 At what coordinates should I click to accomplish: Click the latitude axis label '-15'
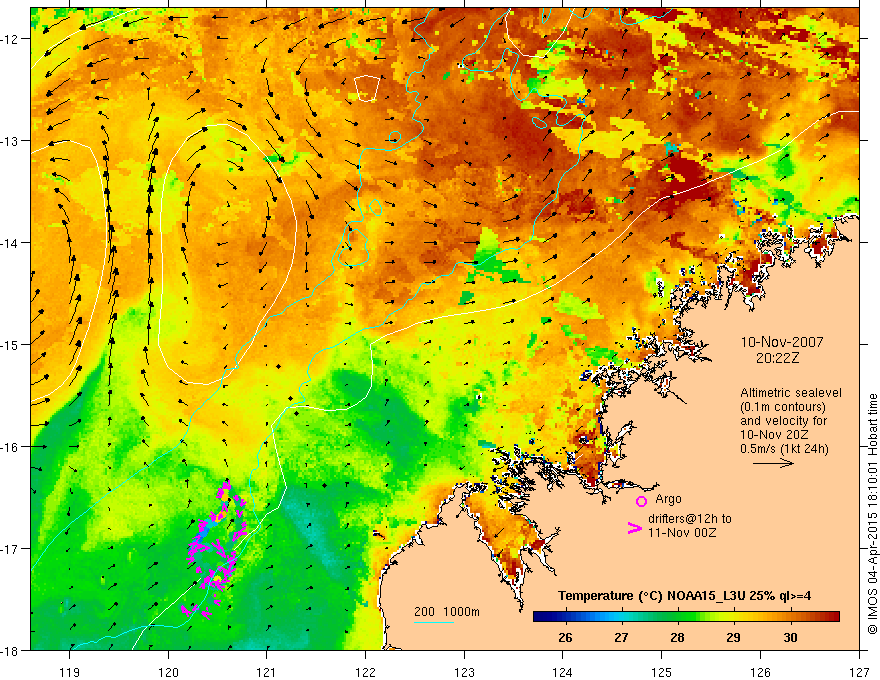tap(11, 344)
